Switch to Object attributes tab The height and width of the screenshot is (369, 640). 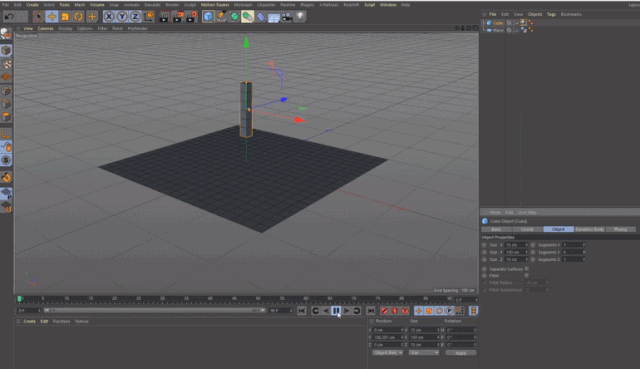tap(558, 229)
